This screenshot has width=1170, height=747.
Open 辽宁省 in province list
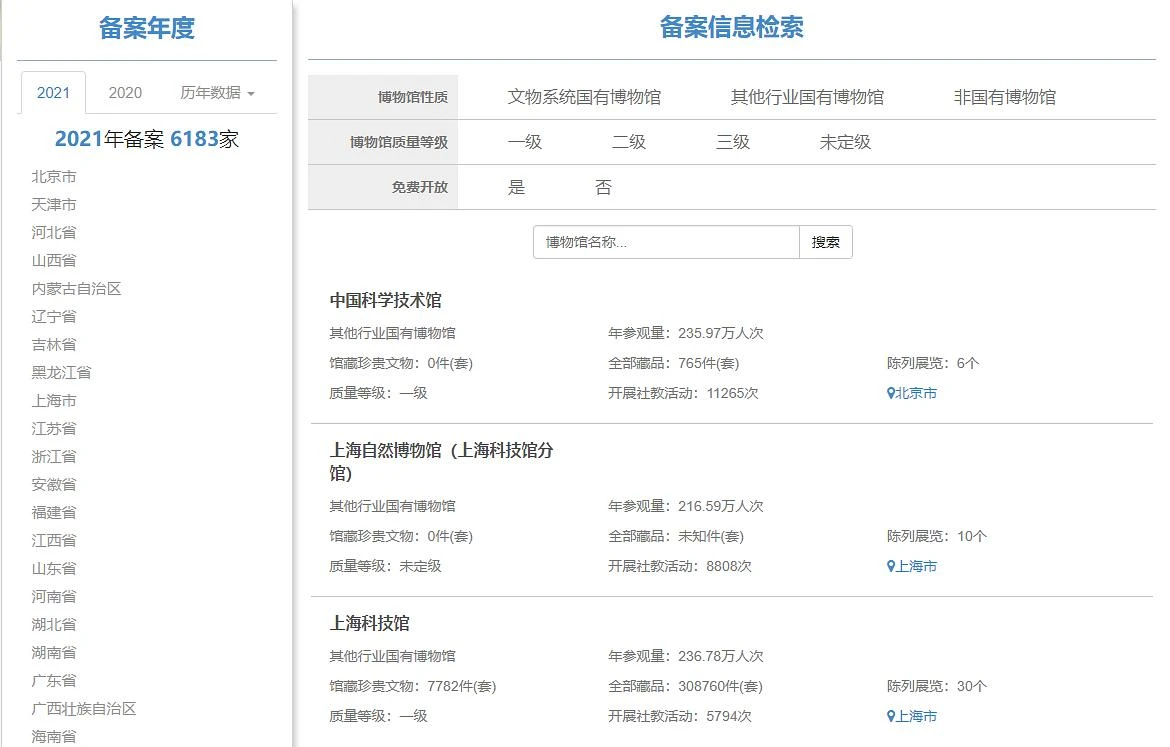coord(54,316)
